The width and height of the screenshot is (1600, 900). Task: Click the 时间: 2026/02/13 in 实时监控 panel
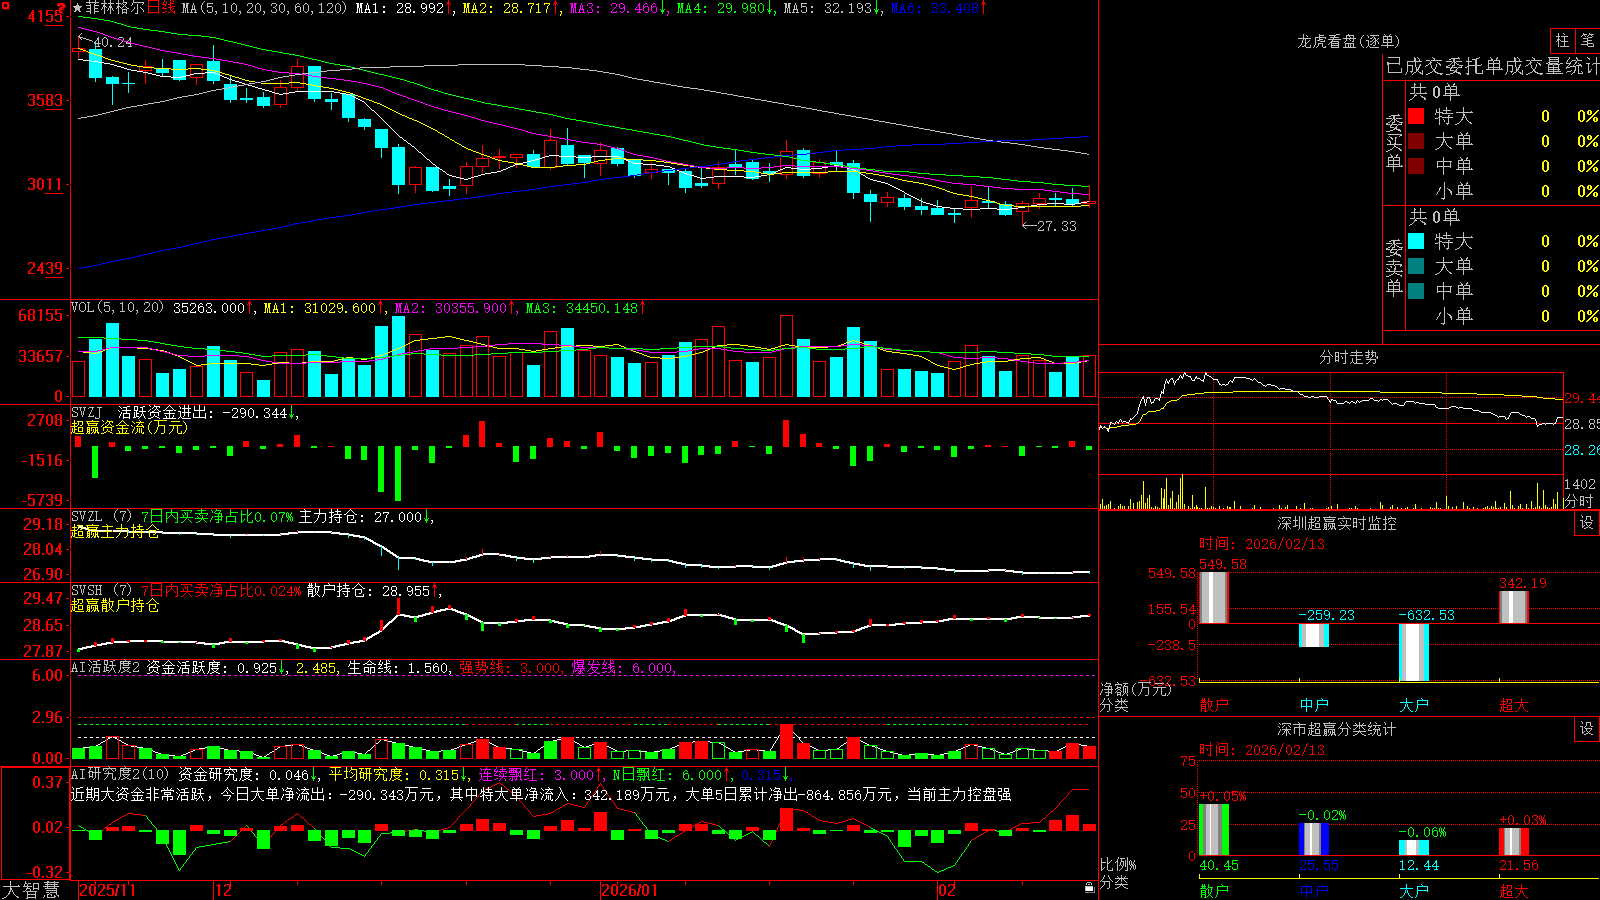tap(1262, 544)
